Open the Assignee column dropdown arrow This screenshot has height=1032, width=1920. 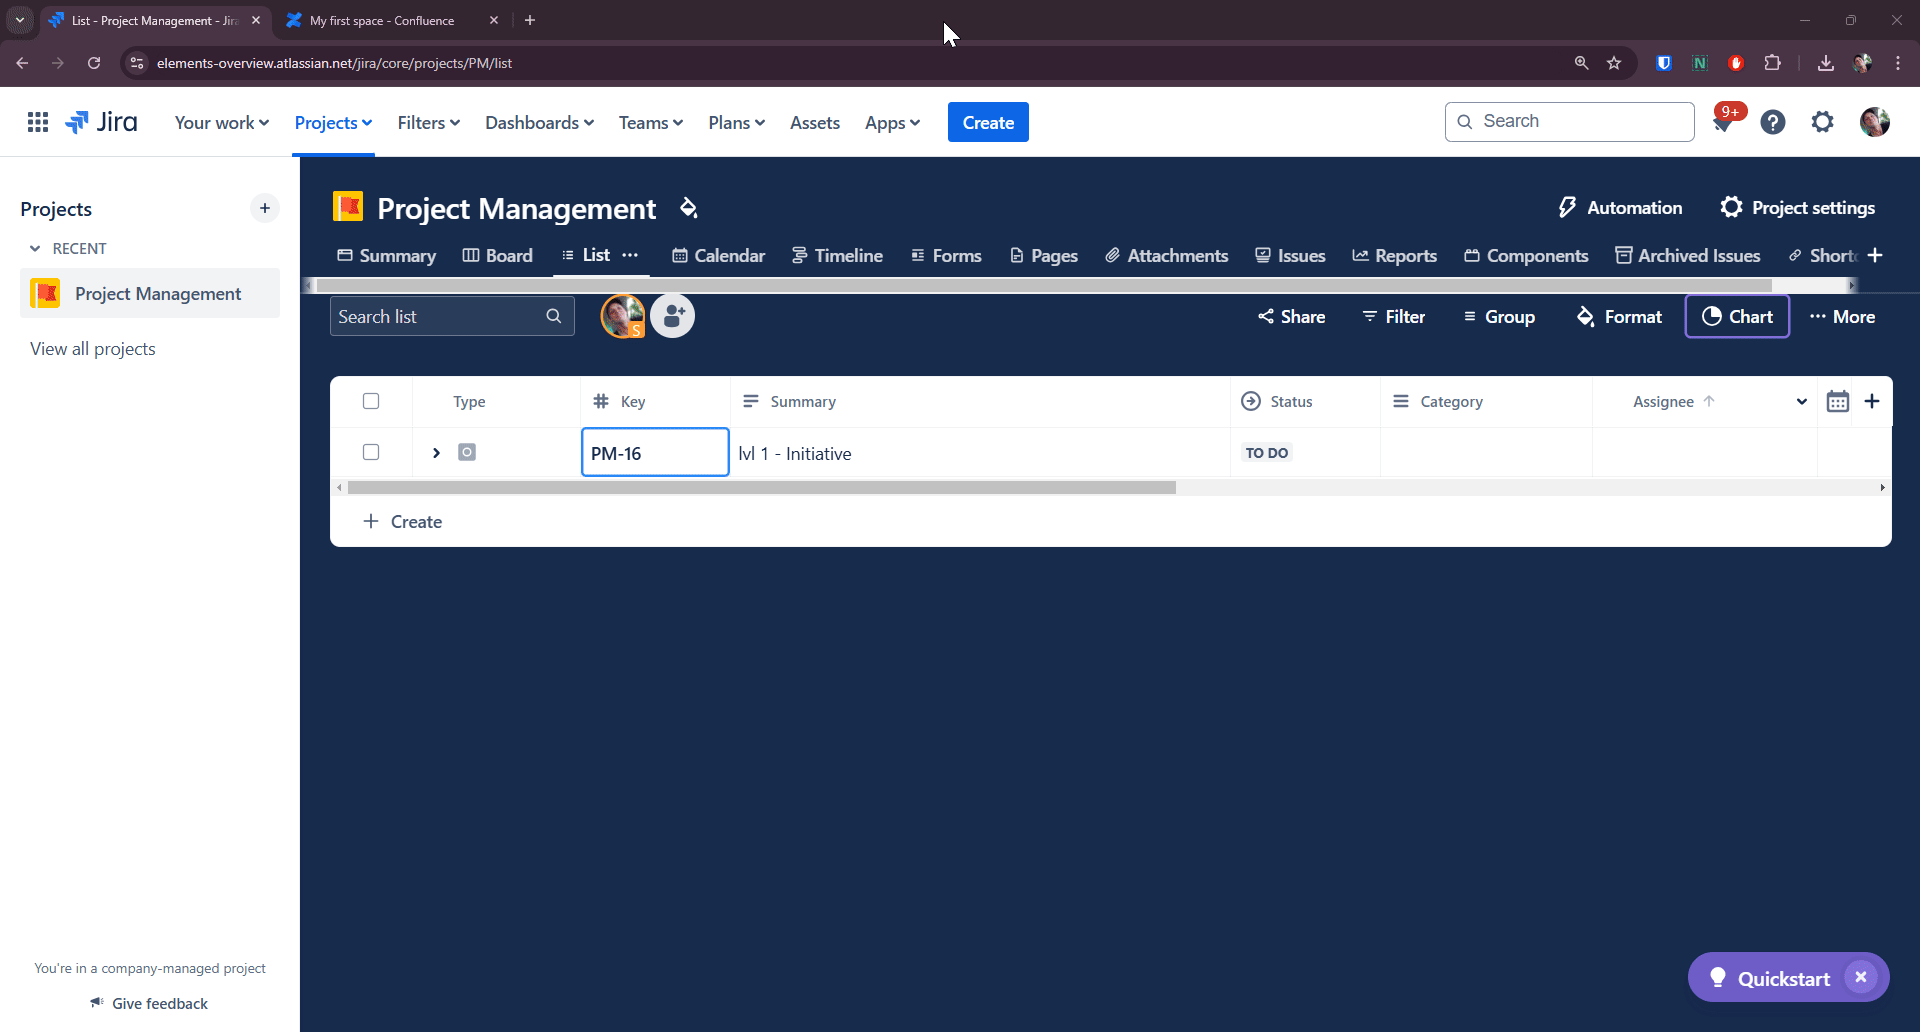click(x=1801, y=401)
